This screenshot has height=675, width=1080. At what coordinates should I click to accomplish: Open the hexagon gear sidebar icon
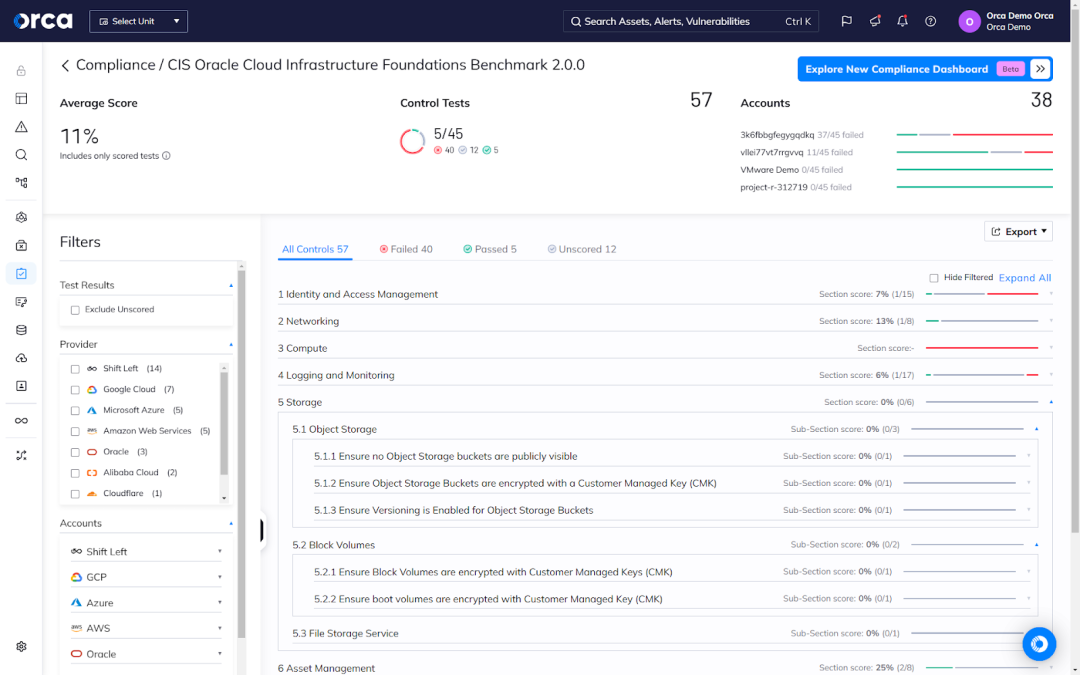click(21, 217)
